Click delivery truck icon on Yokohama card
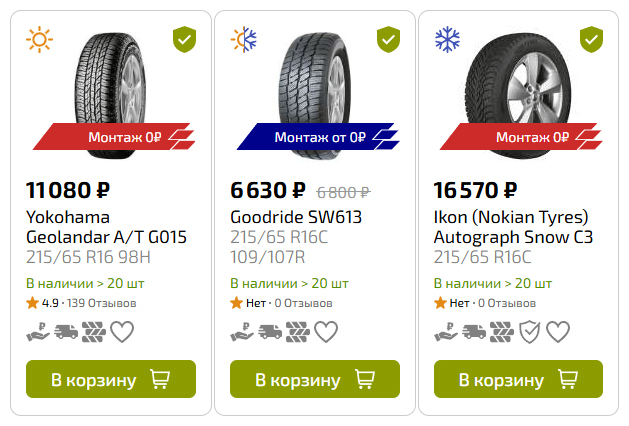The width and height of the screenshot is (629, 426). tap(67, 332)
